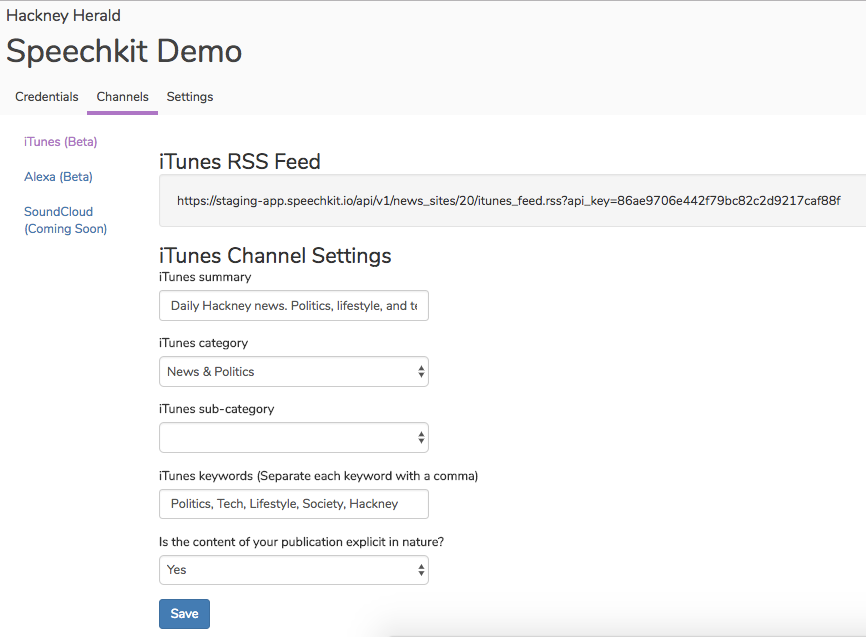866x637 pixels.
Task: Click the iTunes RSS feed URL
Action: point(508,201)
